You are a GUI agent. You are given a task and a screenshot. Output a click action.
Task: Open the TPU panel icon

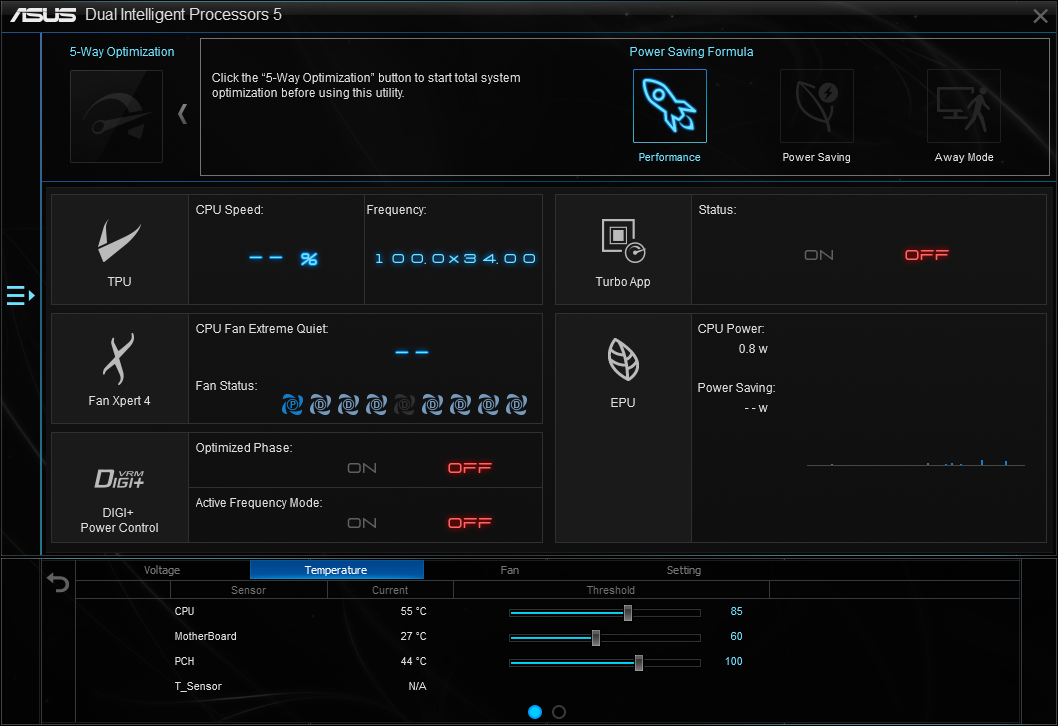click(119, 241)
